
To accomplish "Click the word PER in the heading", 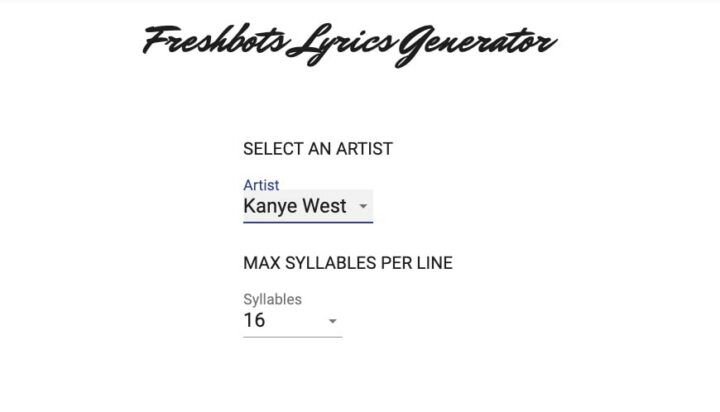I will click(x=396, y=263).
